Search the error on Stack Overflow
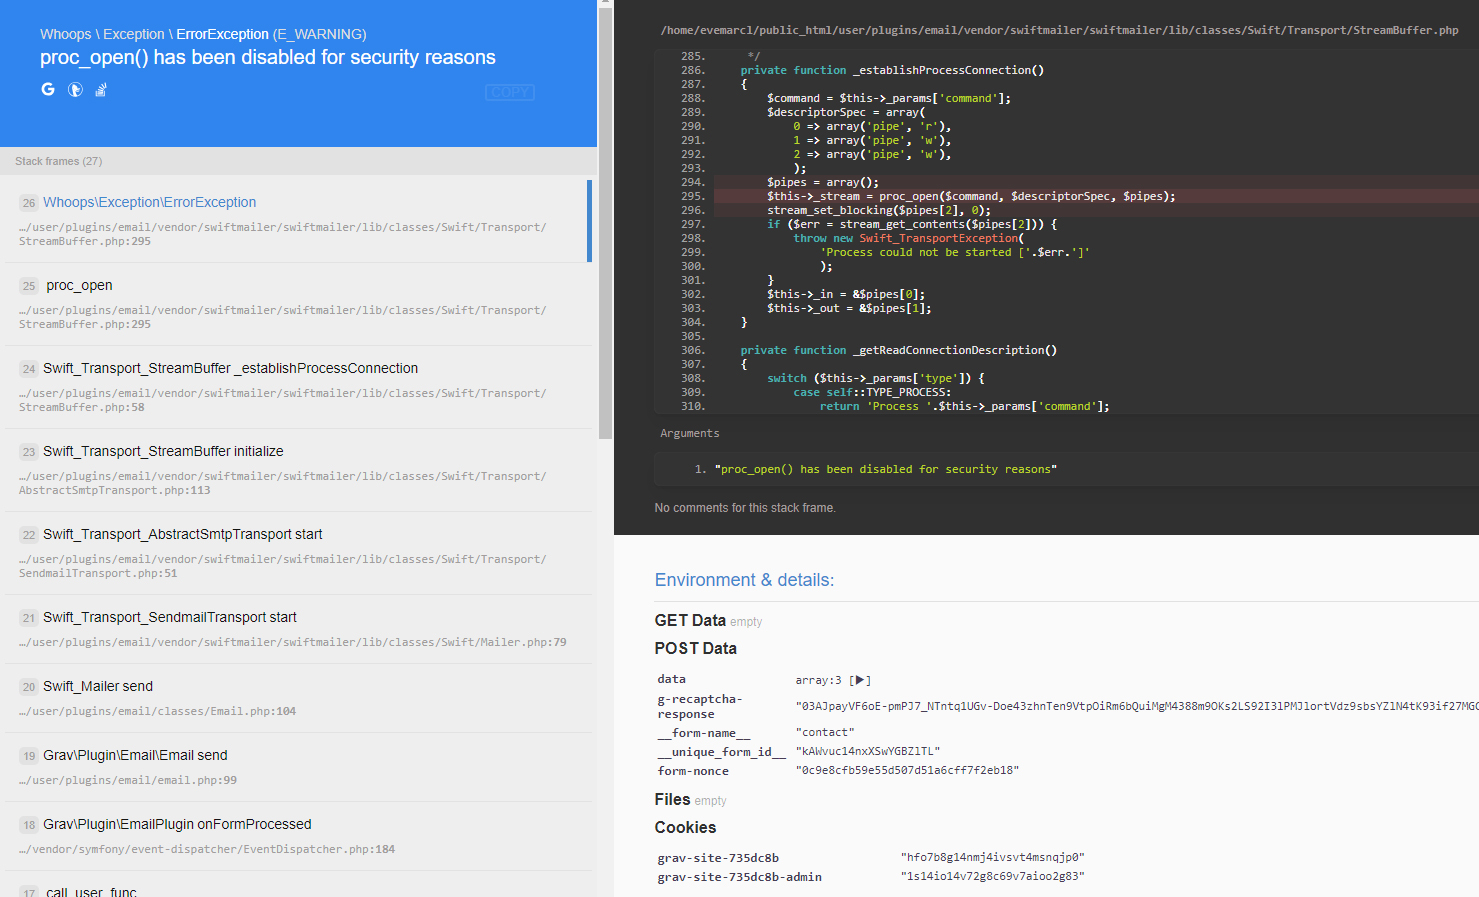The width and height of the screenshot is (1479, 897). (x=101, y=89)
